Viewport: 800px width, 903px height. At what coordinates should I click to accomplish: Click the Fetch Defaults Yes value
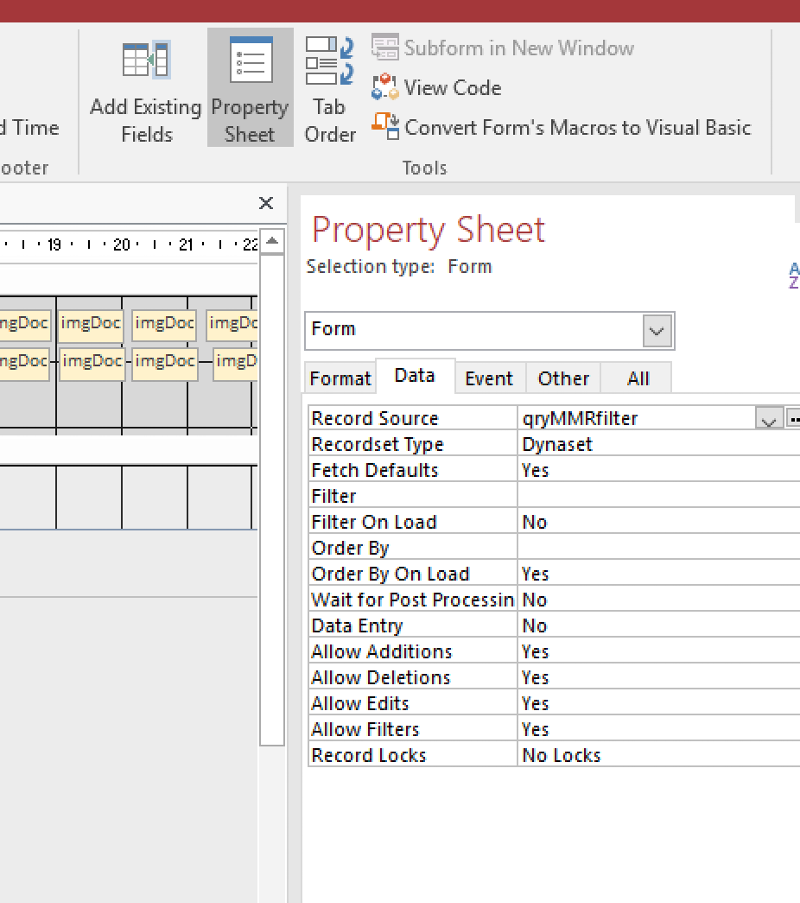(659, 470)
